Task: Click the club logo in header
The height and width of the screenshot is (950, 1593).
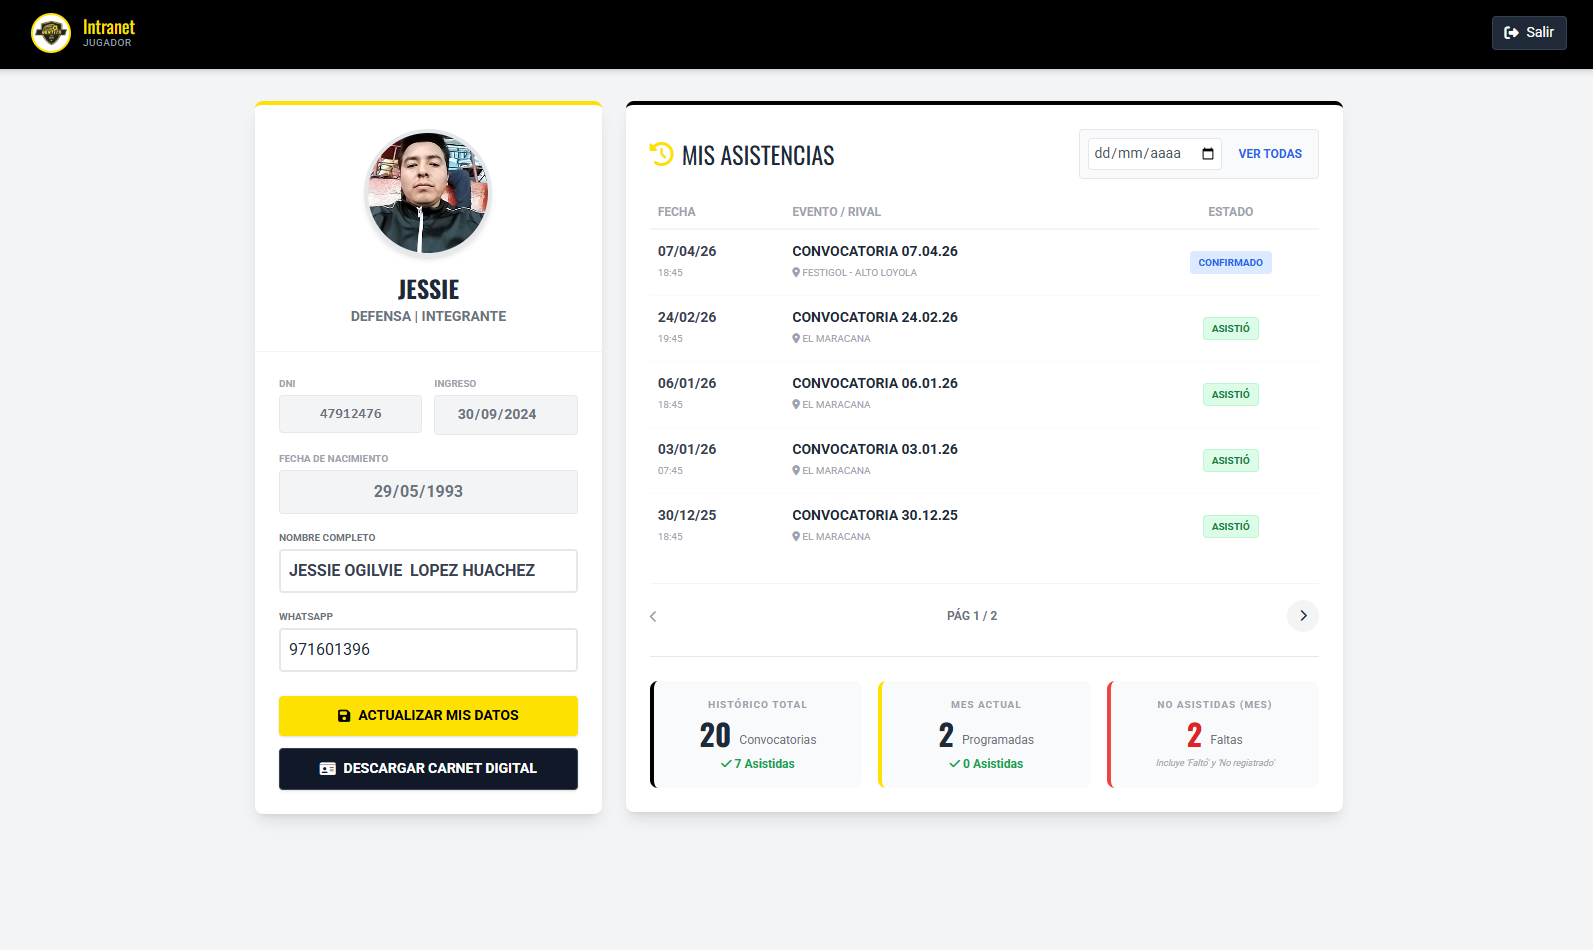Action: click(x=51, y=33)
